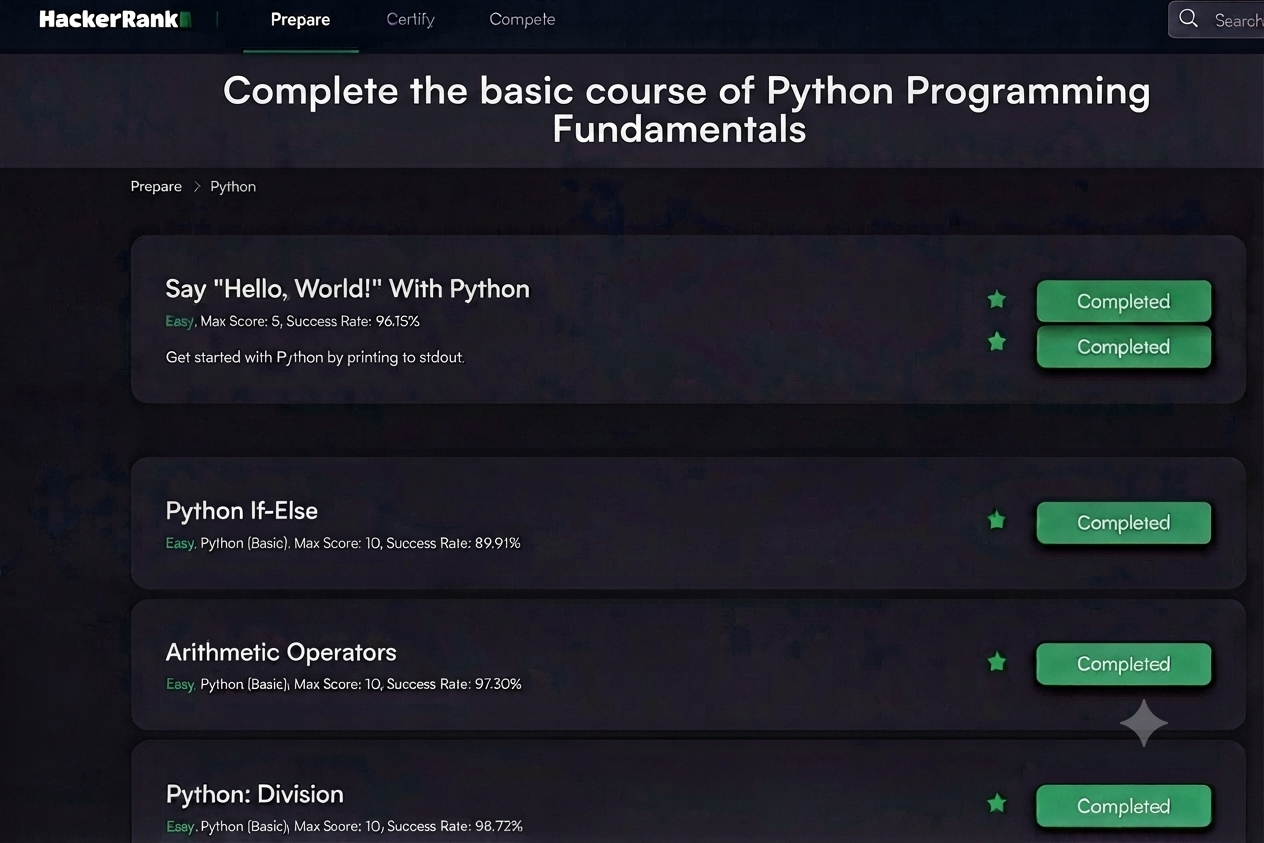Click the lower star in Hello World card
Image resolution: width=1264 pixels, height=843 pixels.
[x=996, y=342]
